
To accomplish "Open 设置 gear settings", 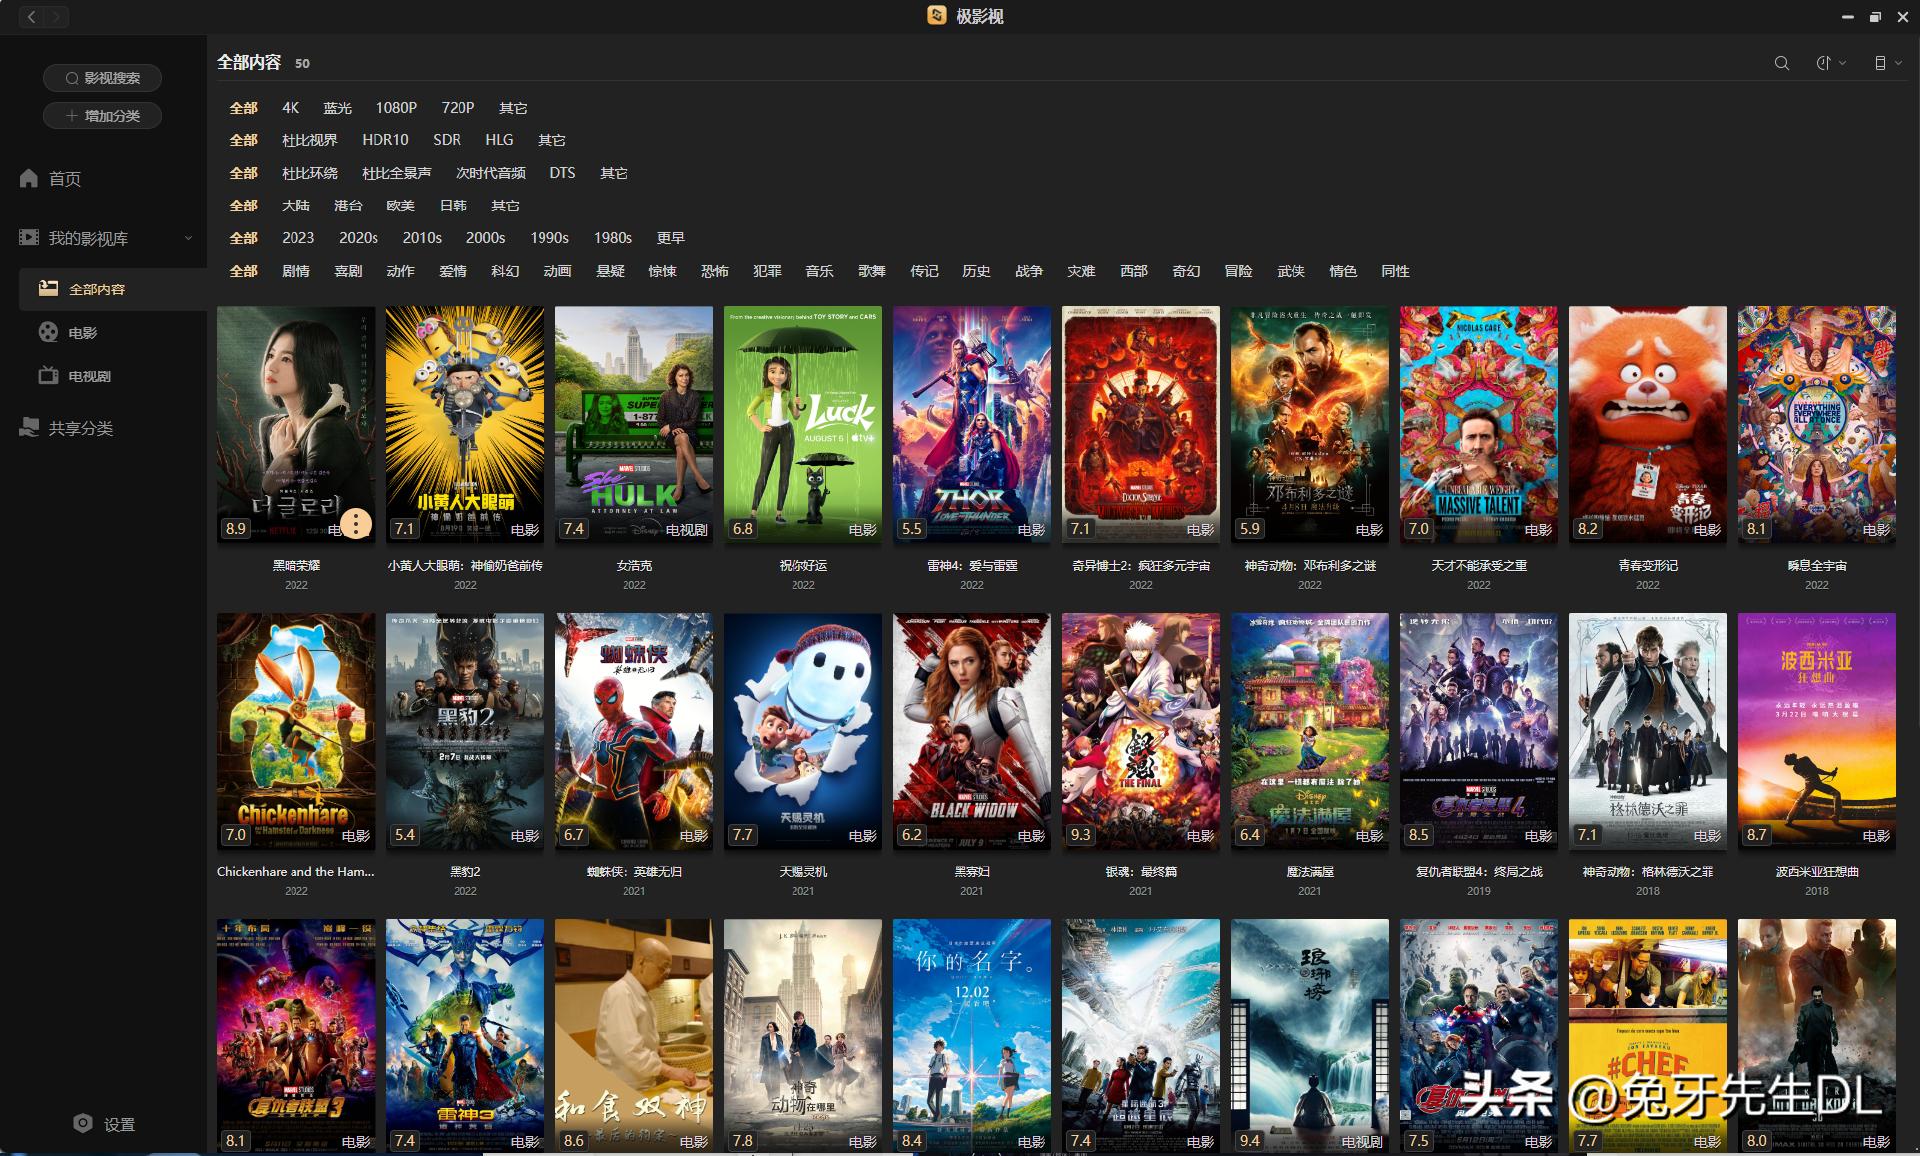I will pos(83,1123).
